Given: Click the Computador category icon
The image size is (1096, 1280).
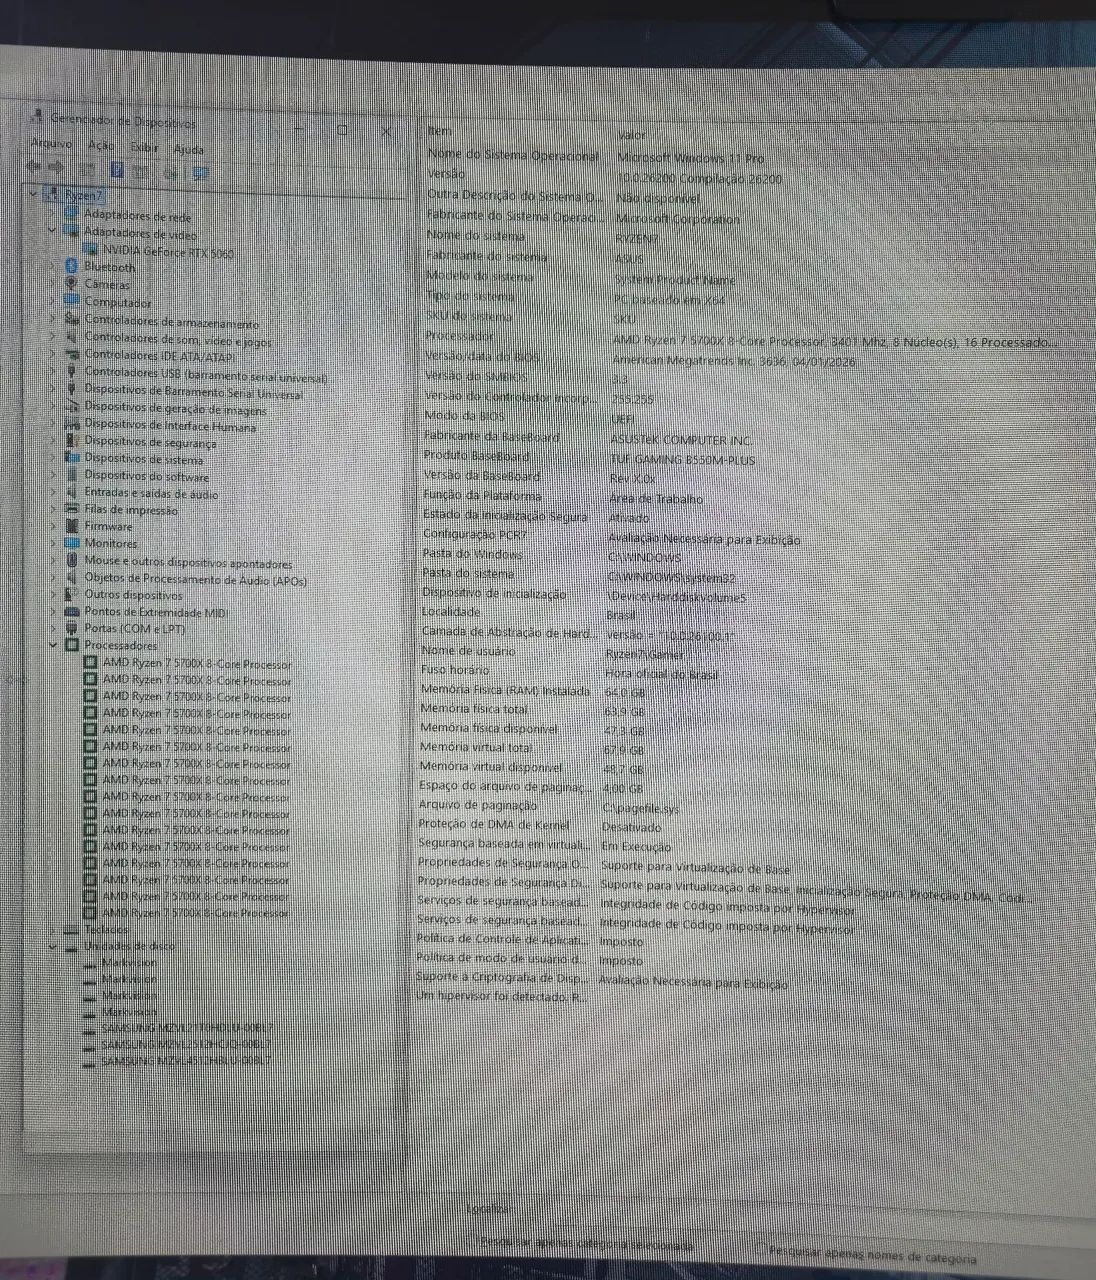Looking at the screenshot, I should tap(71, 300).
